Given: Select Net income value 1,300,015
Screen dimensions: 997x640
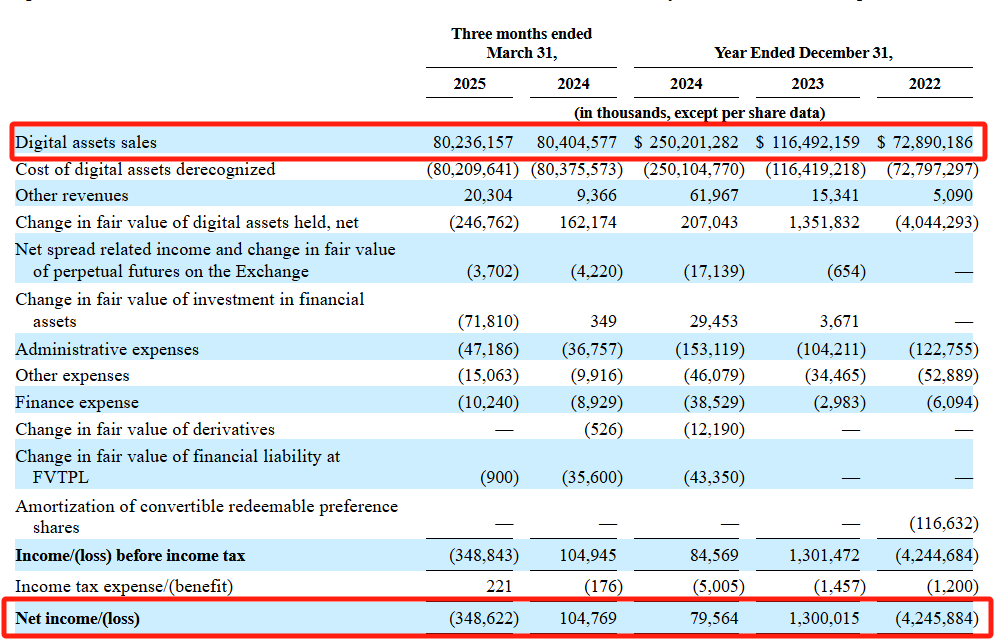Looking at the screenshot, I should (x=824, y=618).
